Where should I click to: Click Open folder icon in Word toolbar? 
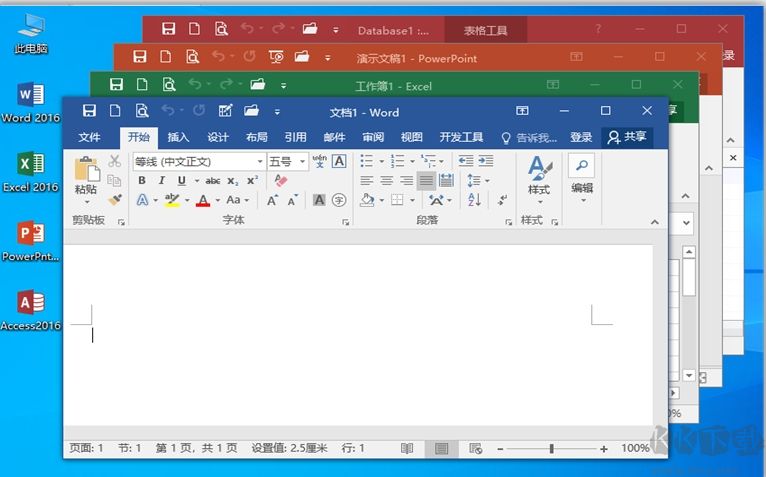coord(252,110)
